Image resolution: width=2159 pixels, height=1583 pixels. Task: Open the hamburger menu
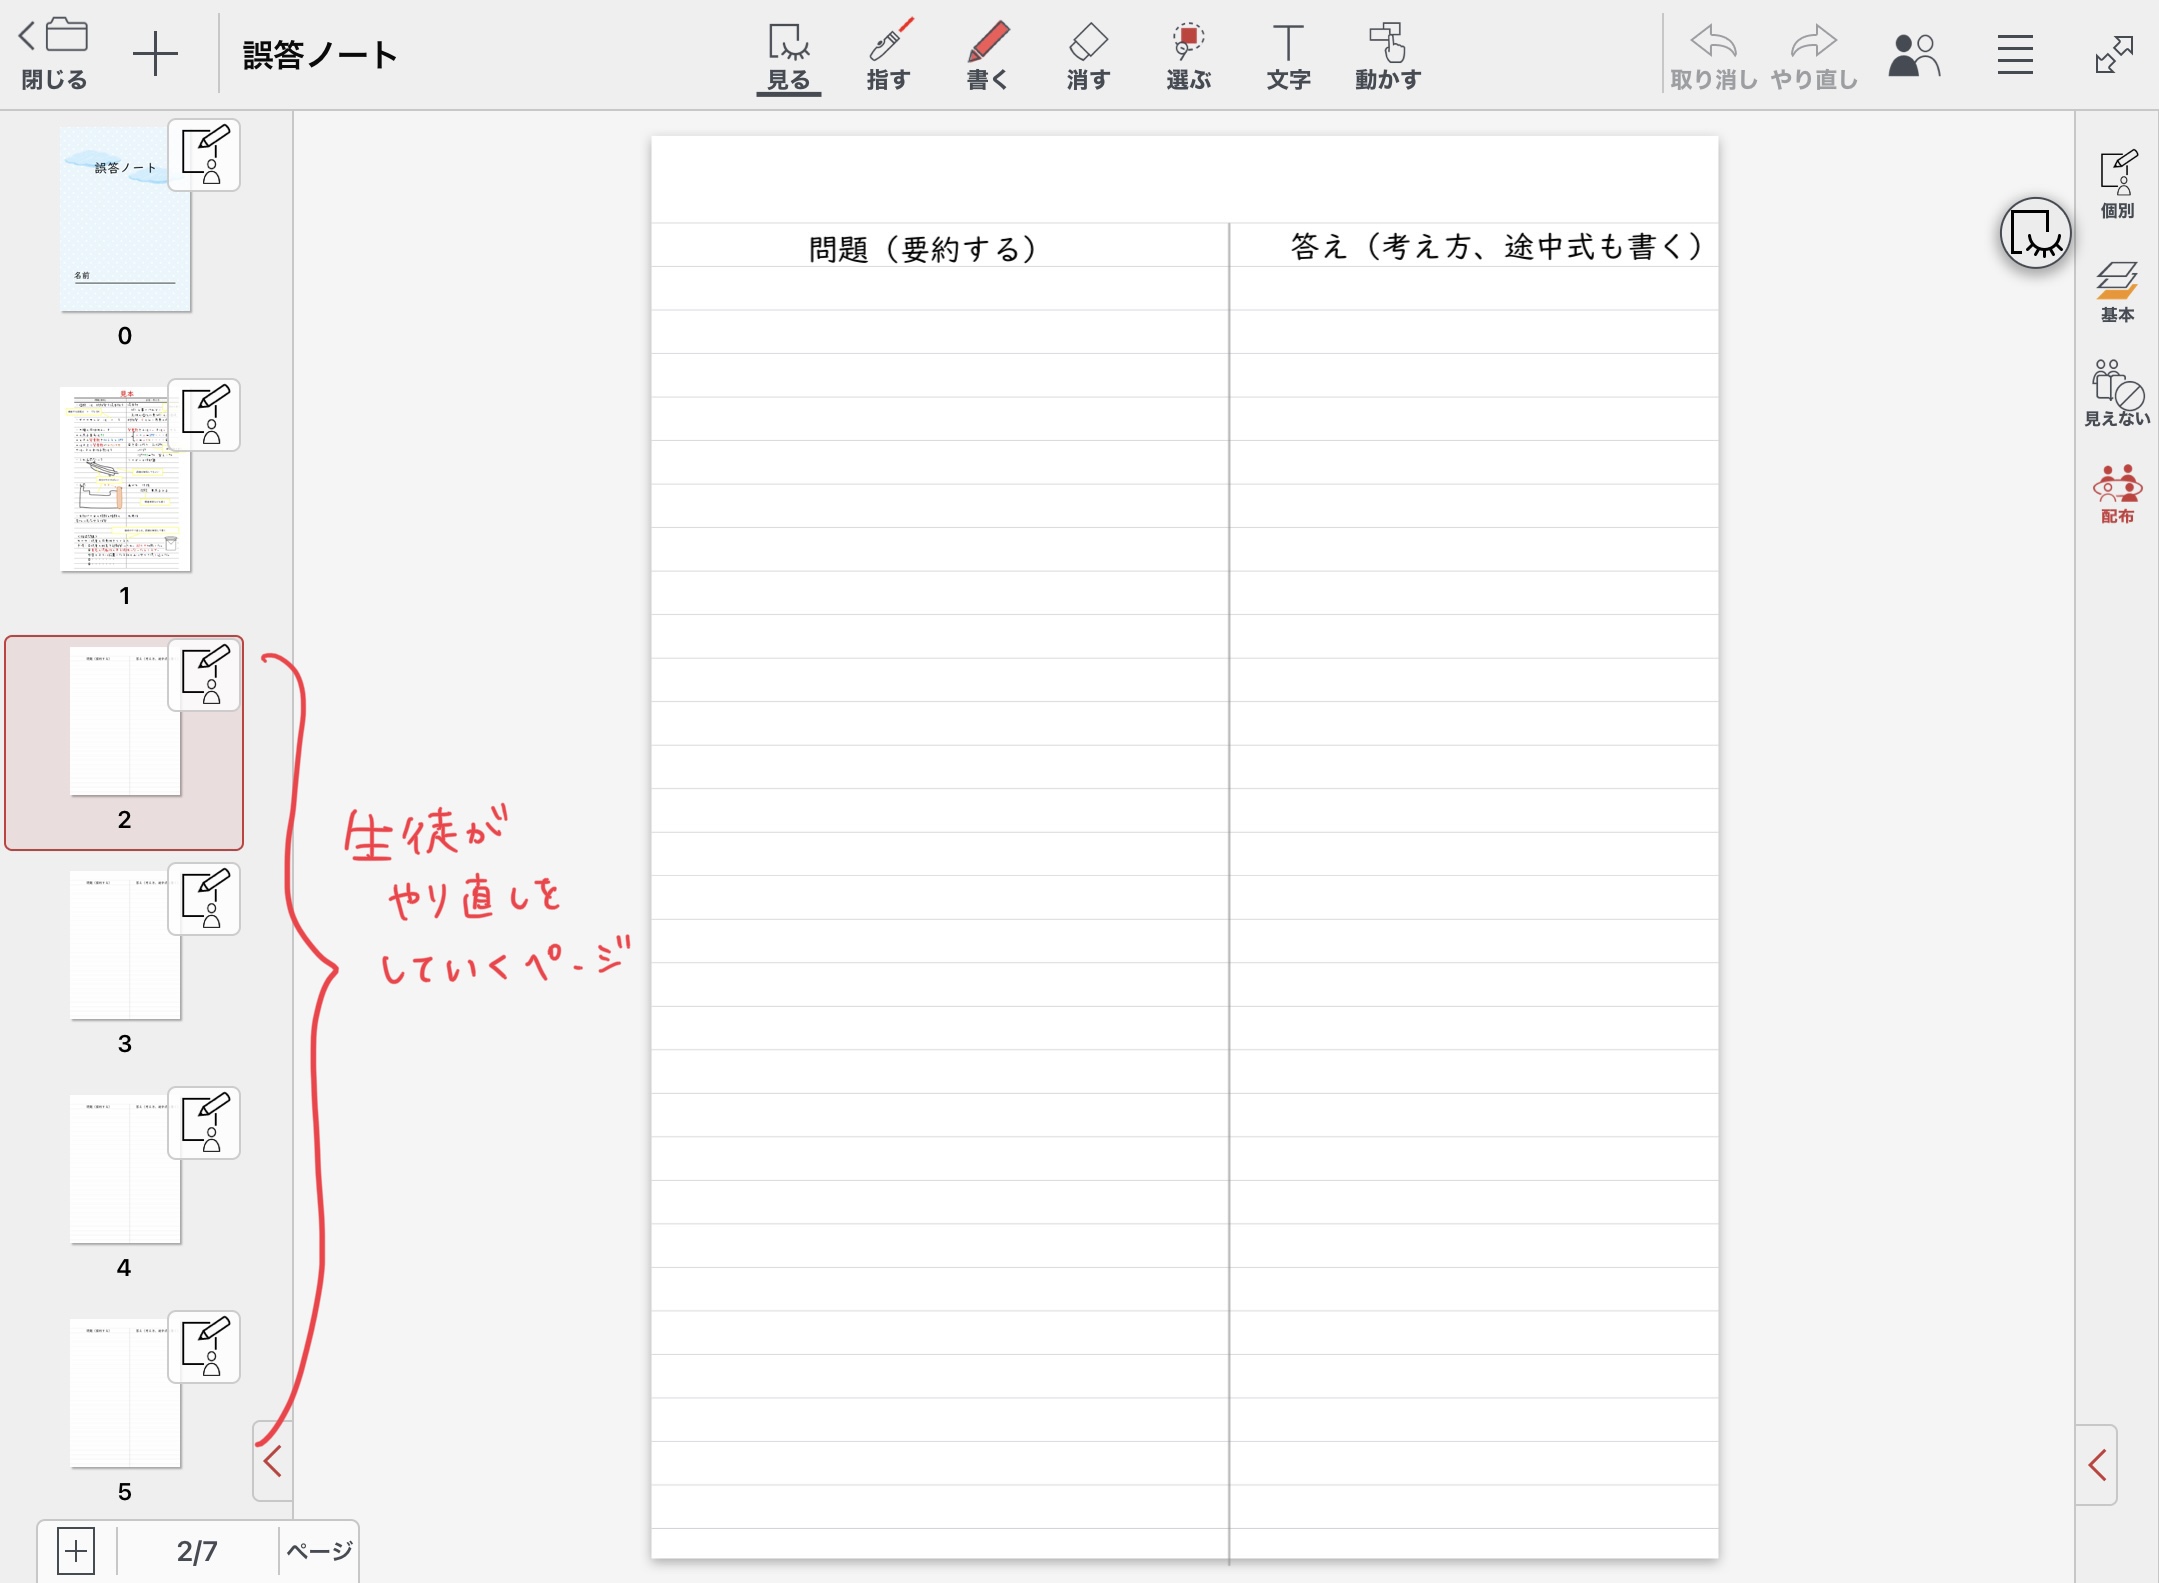(x=2014, y=55)
